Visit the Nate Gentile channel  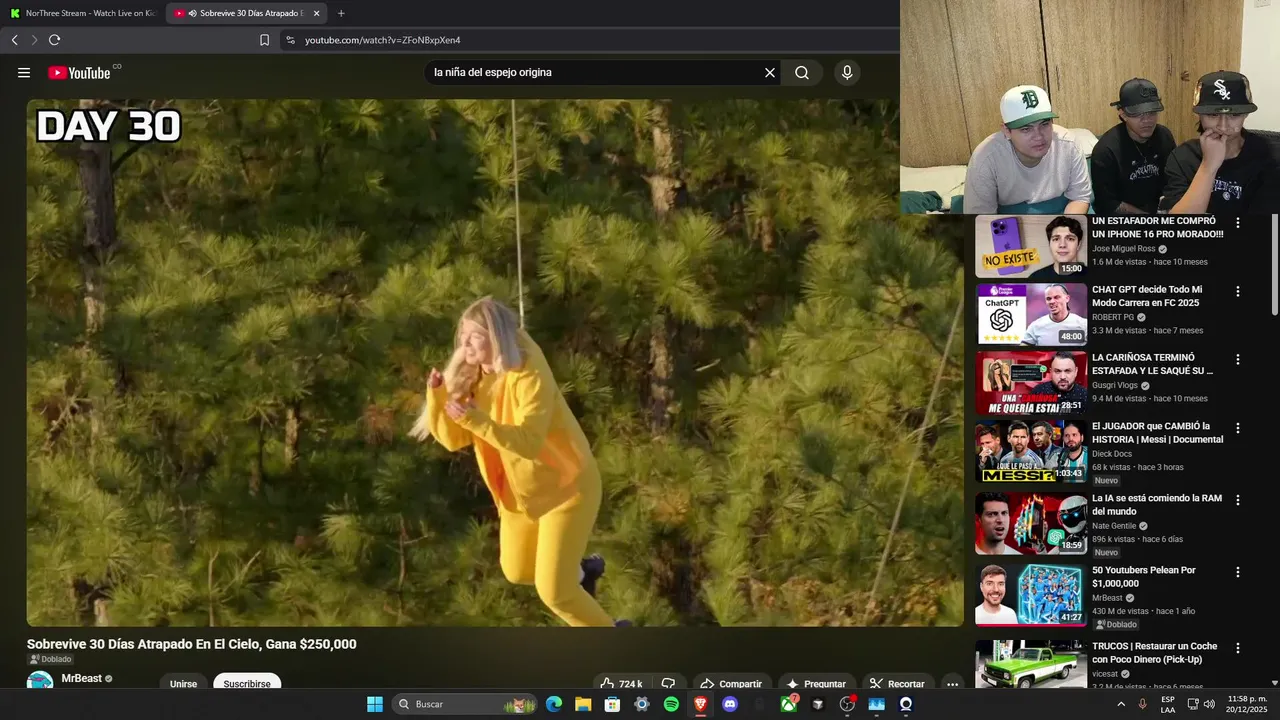1114,526
